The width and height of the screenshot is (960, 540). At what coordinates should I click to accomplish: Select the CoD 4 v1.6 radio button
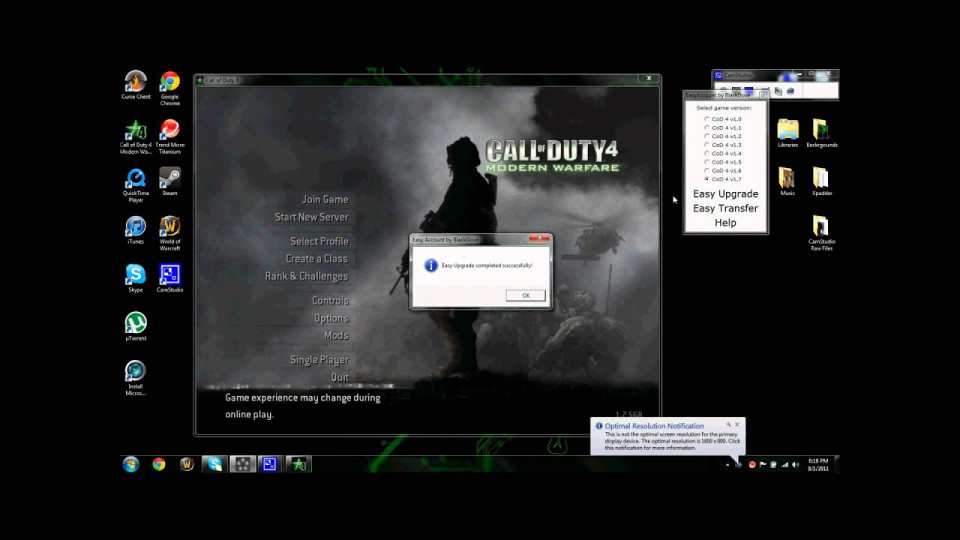(707, 171)
